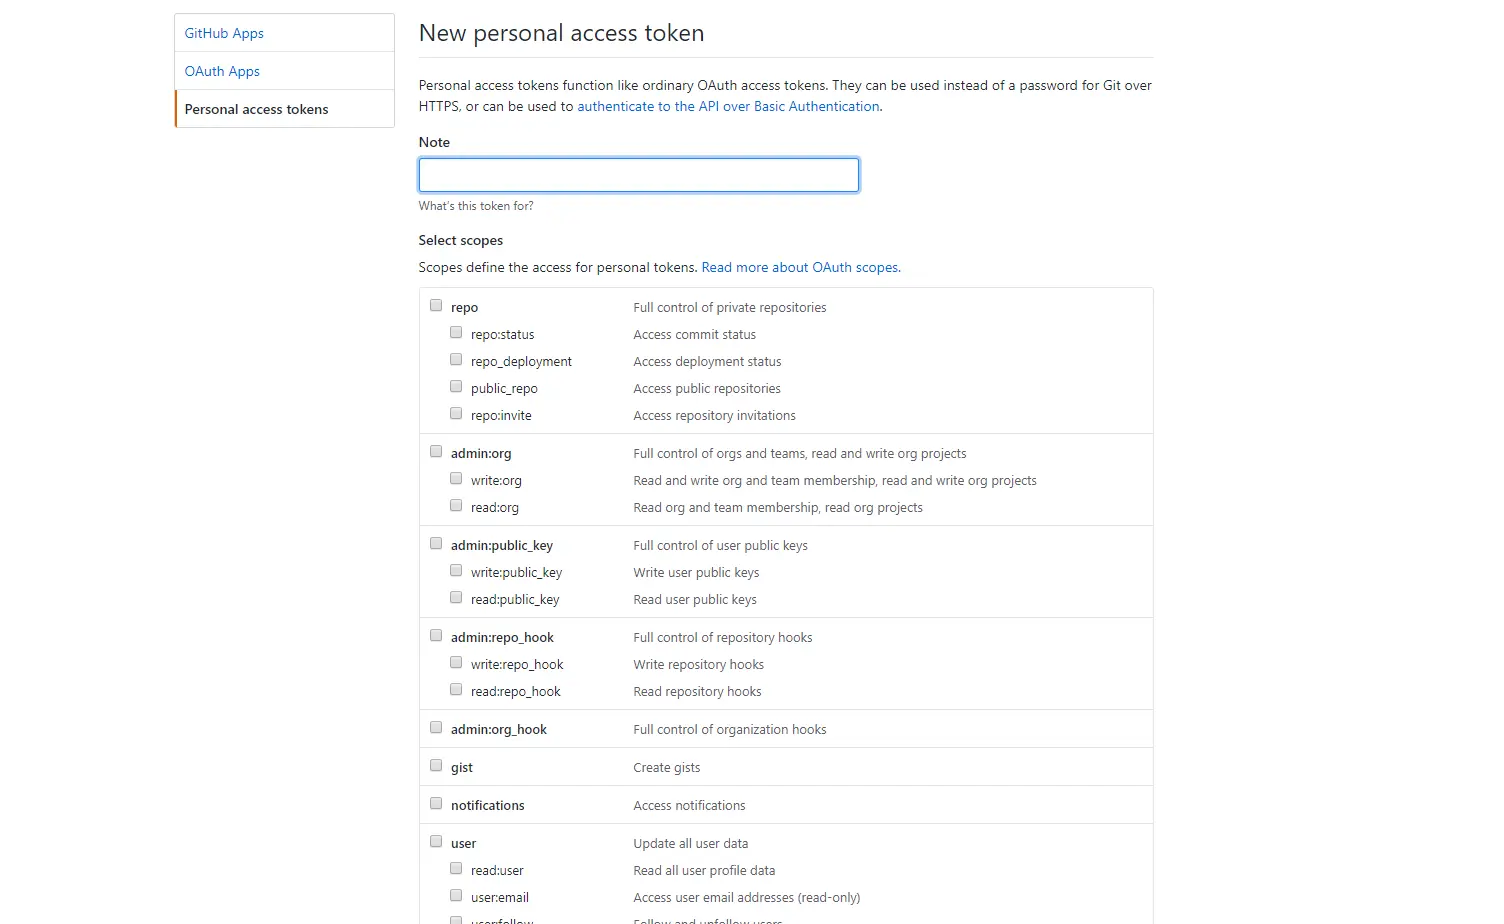
Task: Tick the public_repo checkbox
Action: click(x=456, y=387)
